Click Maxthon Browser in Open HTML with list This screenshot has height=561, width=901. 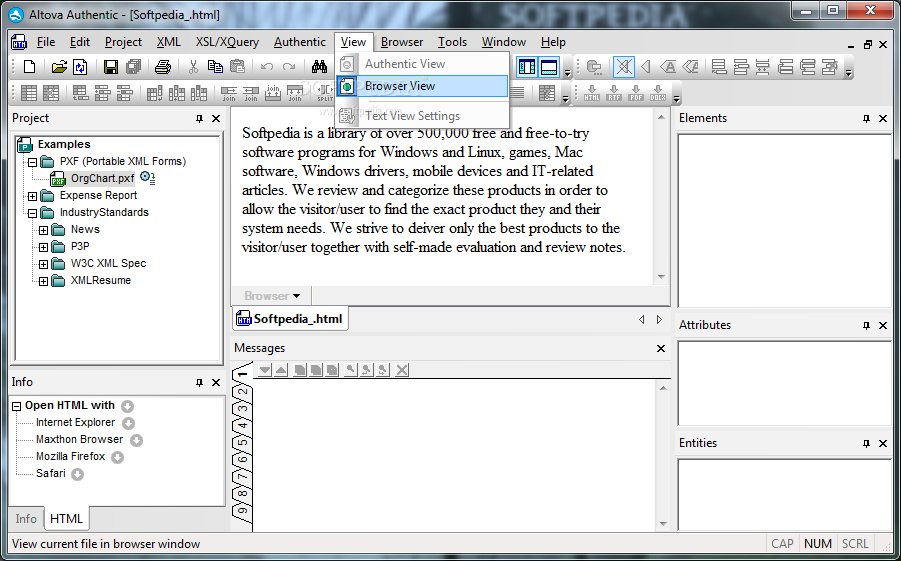[x=79, y=439]
